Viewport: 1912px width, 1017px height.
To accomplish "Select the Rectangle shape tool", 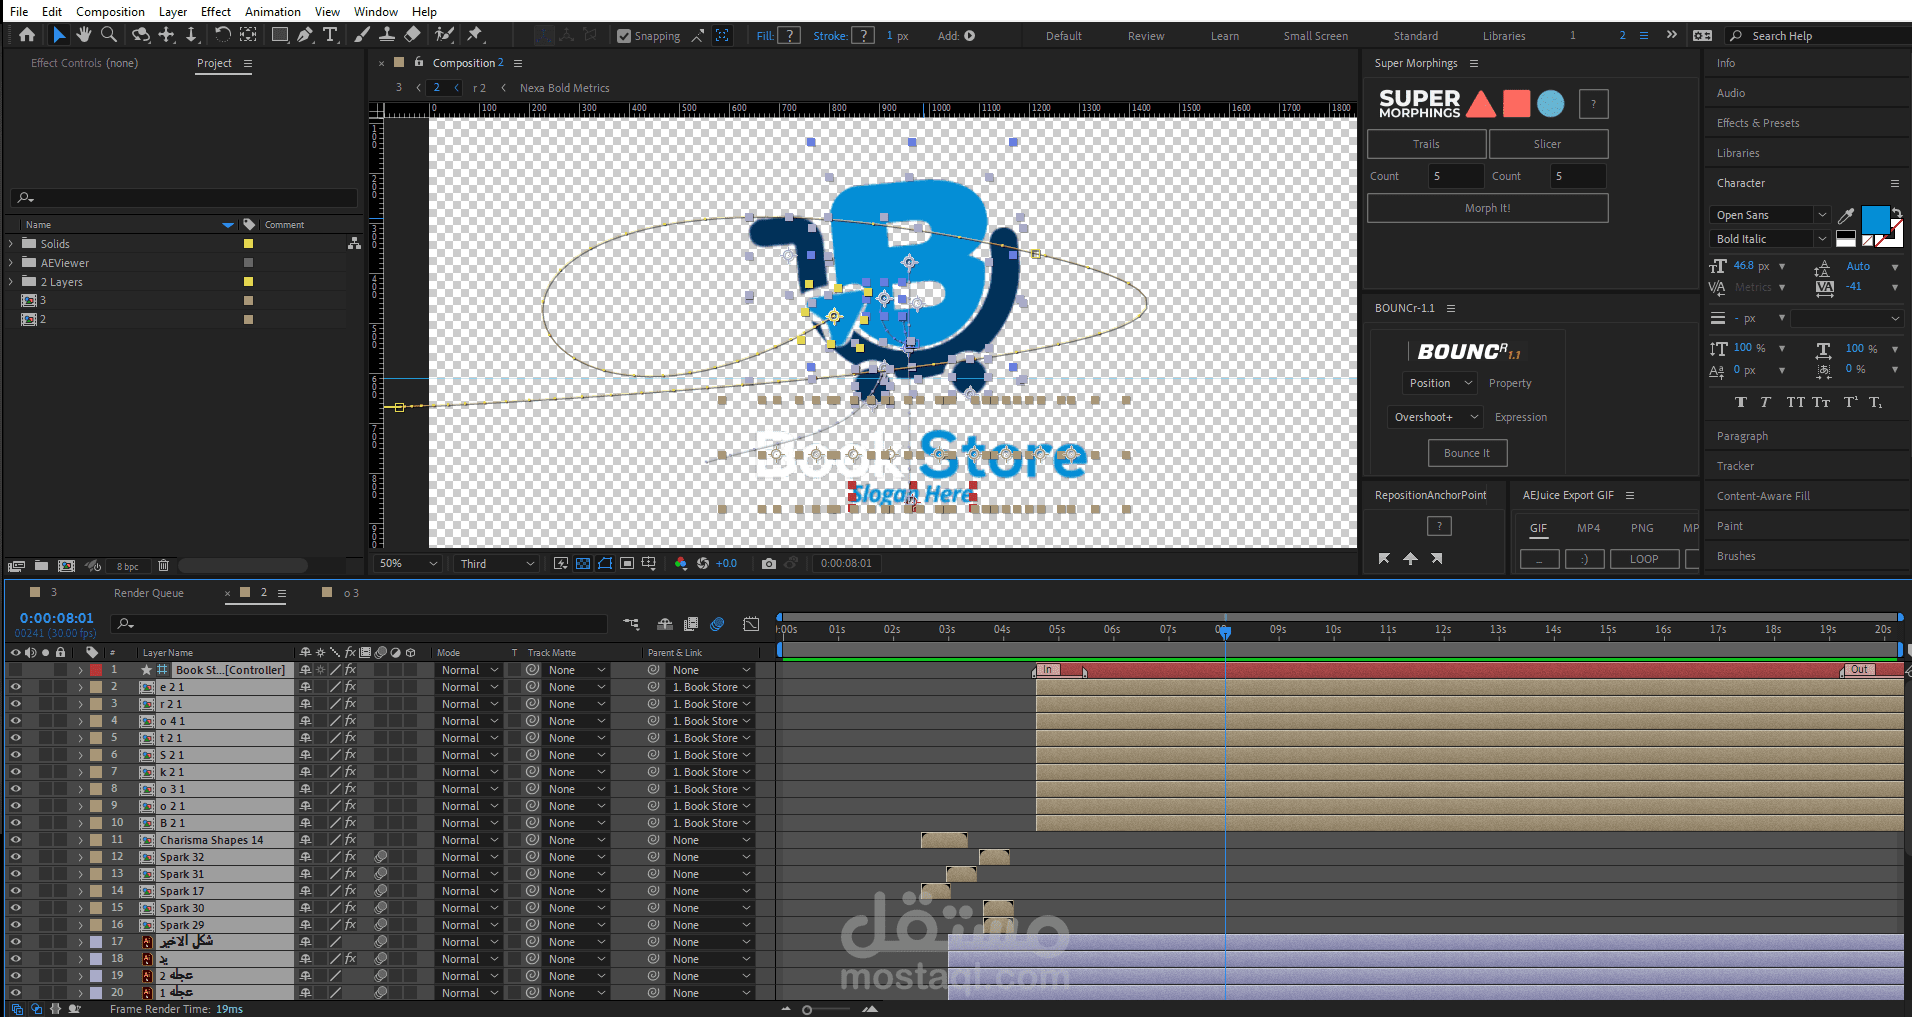I will [x=280, y=35].
